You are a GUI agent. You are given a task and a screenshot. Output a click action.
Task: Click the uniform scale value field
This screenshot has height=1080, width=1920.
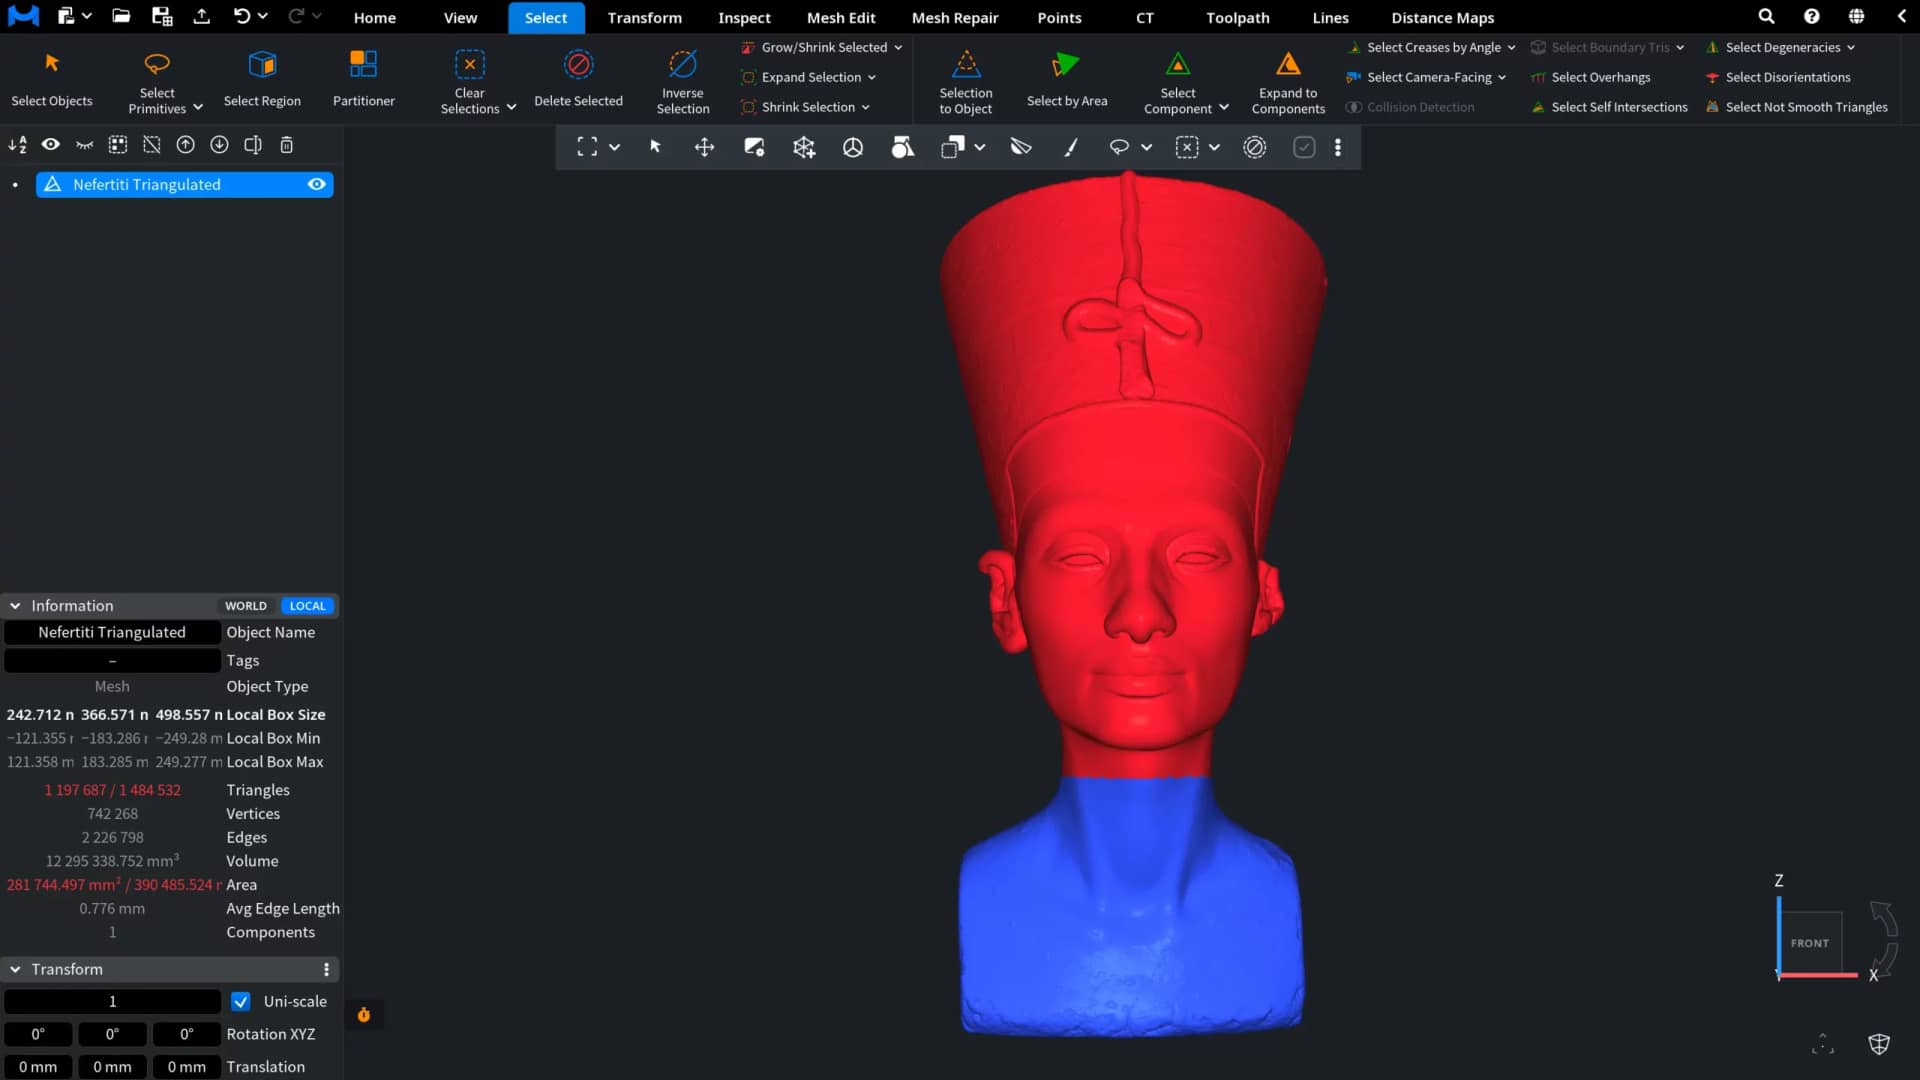pyautogui.click(x=112, y=1001)
